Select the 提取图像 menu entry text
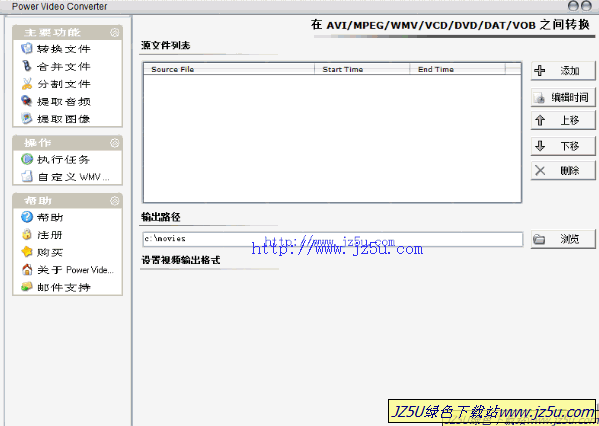599x426 pixels. coord(64,119)
